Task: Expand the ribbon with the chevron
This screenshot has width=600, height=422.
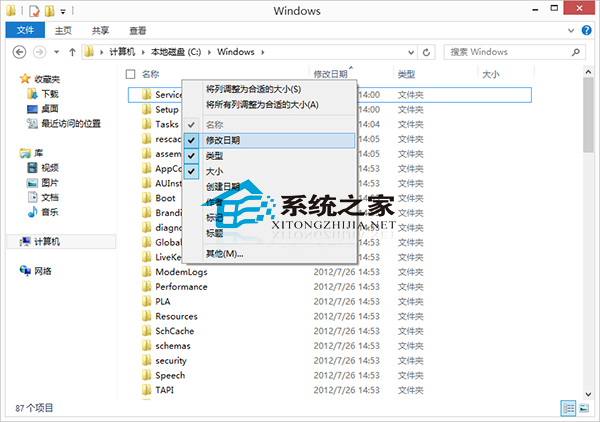Action: point(571,31)
